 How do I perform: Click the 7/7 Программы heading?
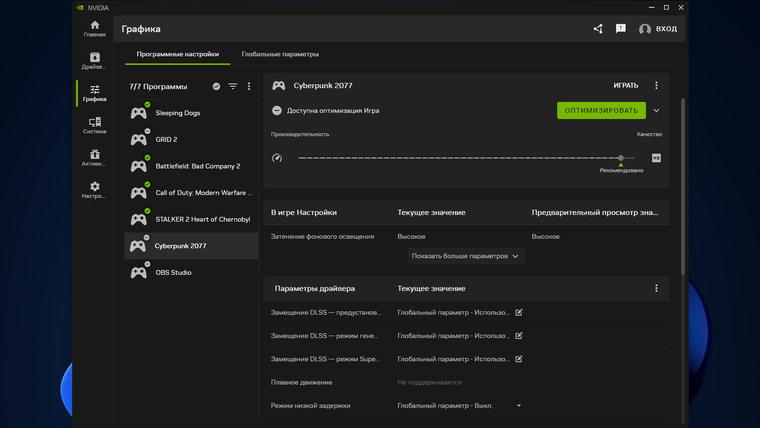[x=158, y=86]
